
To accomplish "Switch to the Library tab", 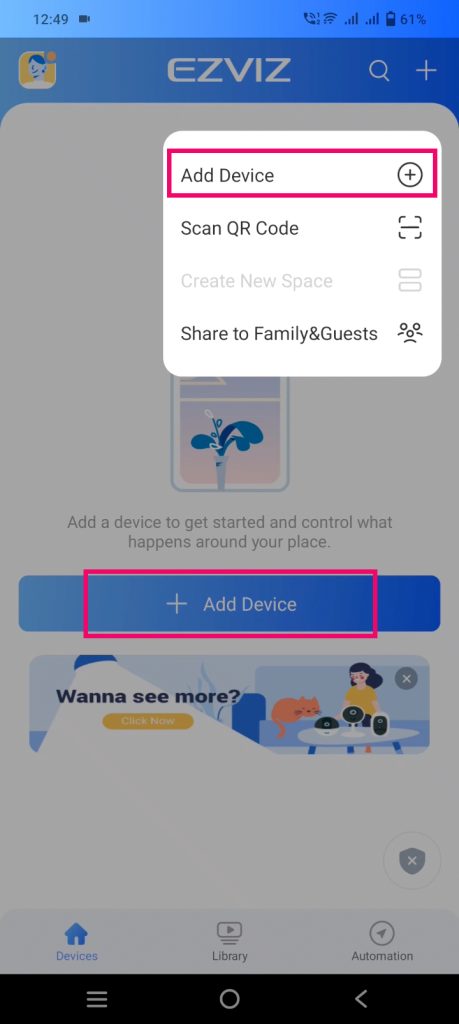I will tap(229, 941).
